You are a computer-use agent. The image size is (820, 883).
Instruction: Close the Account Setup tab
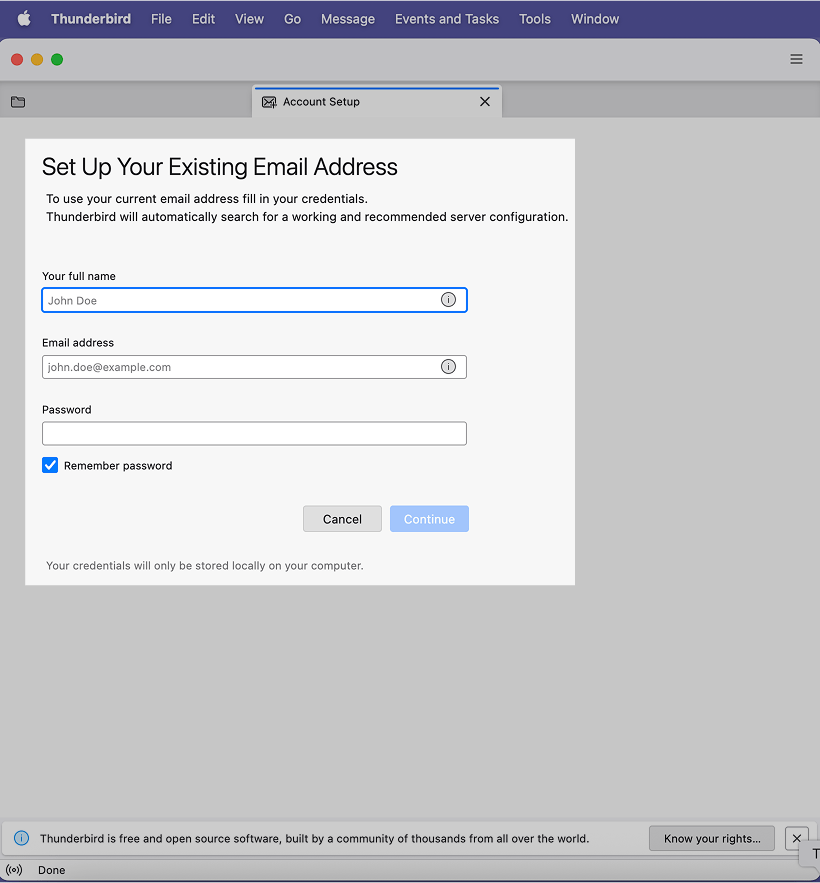[485, 102]
